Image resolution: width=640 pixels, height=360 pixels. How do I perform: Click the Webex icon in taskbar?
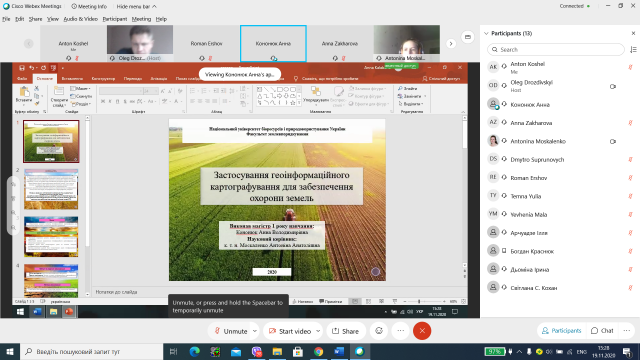360,351
